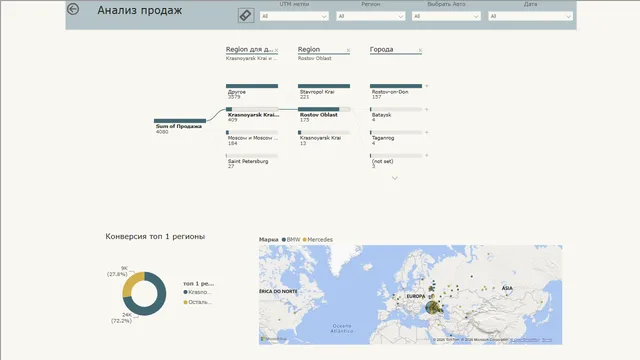Click the Города column header label

(x=381, y=49)
